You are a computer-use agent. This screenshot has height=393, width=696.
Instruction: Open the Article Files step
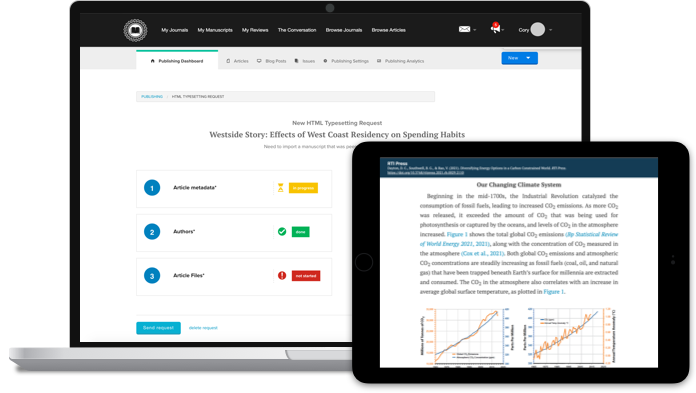[234, 277]
